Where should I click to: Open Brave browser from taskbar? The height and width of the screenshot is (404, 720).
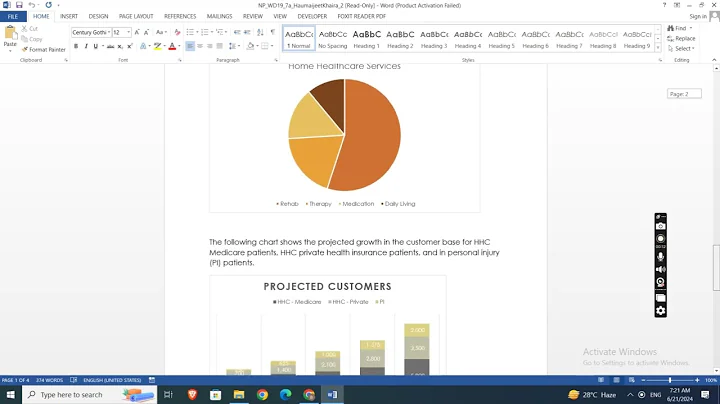[x=192, y=395]
